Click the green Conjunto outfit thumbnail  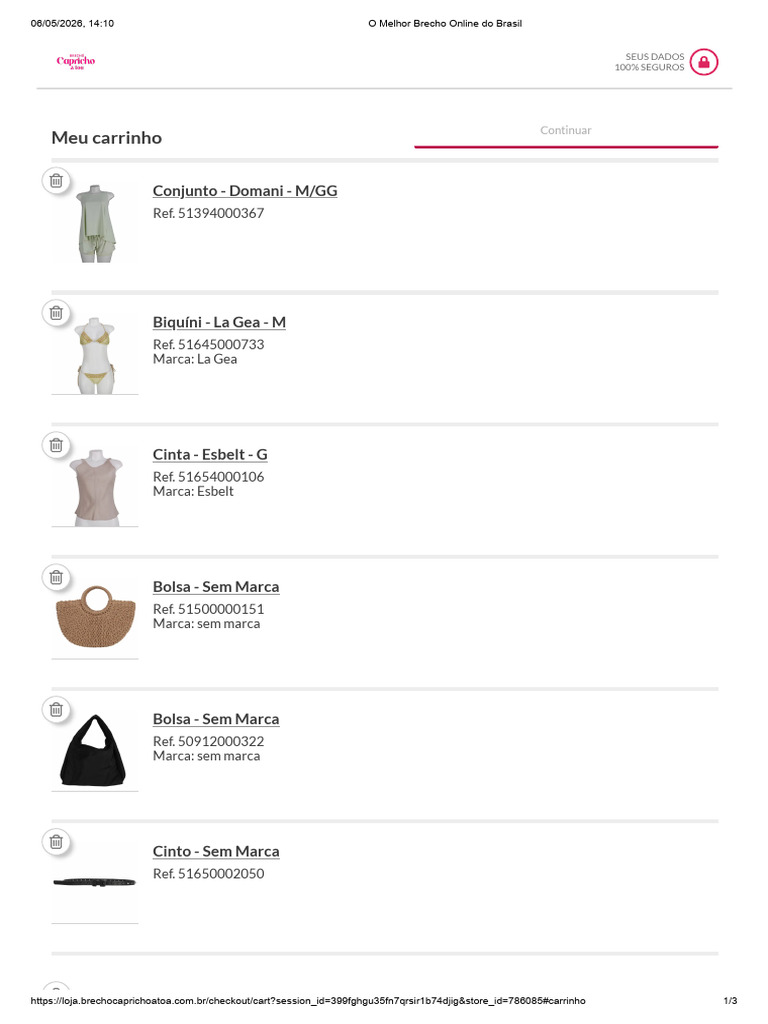96,223
